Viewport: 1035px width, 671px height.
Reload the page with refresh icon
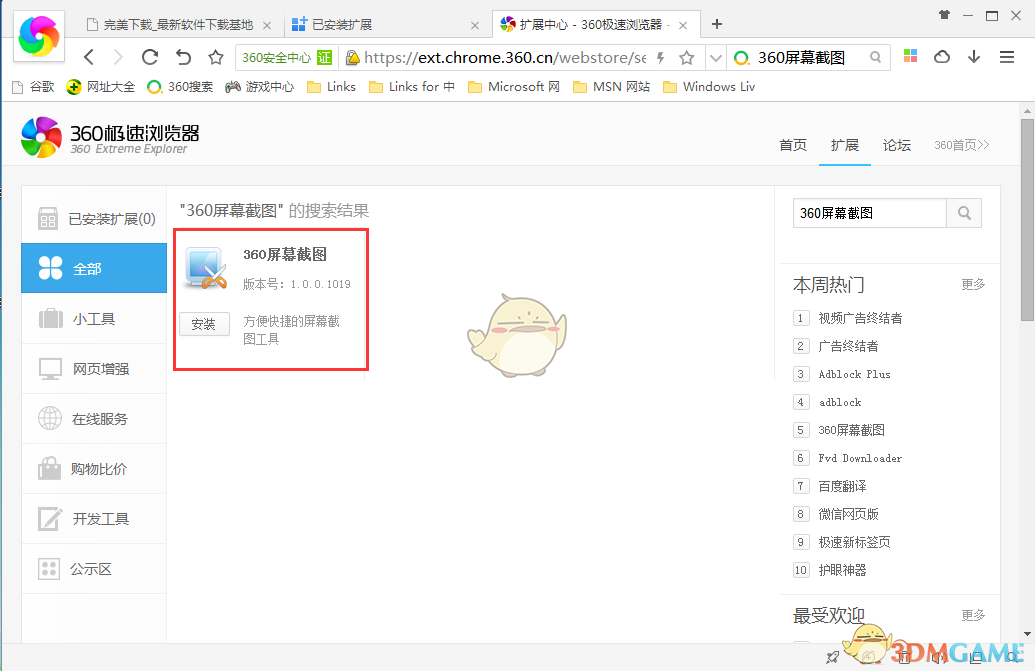tap(150, 57)
